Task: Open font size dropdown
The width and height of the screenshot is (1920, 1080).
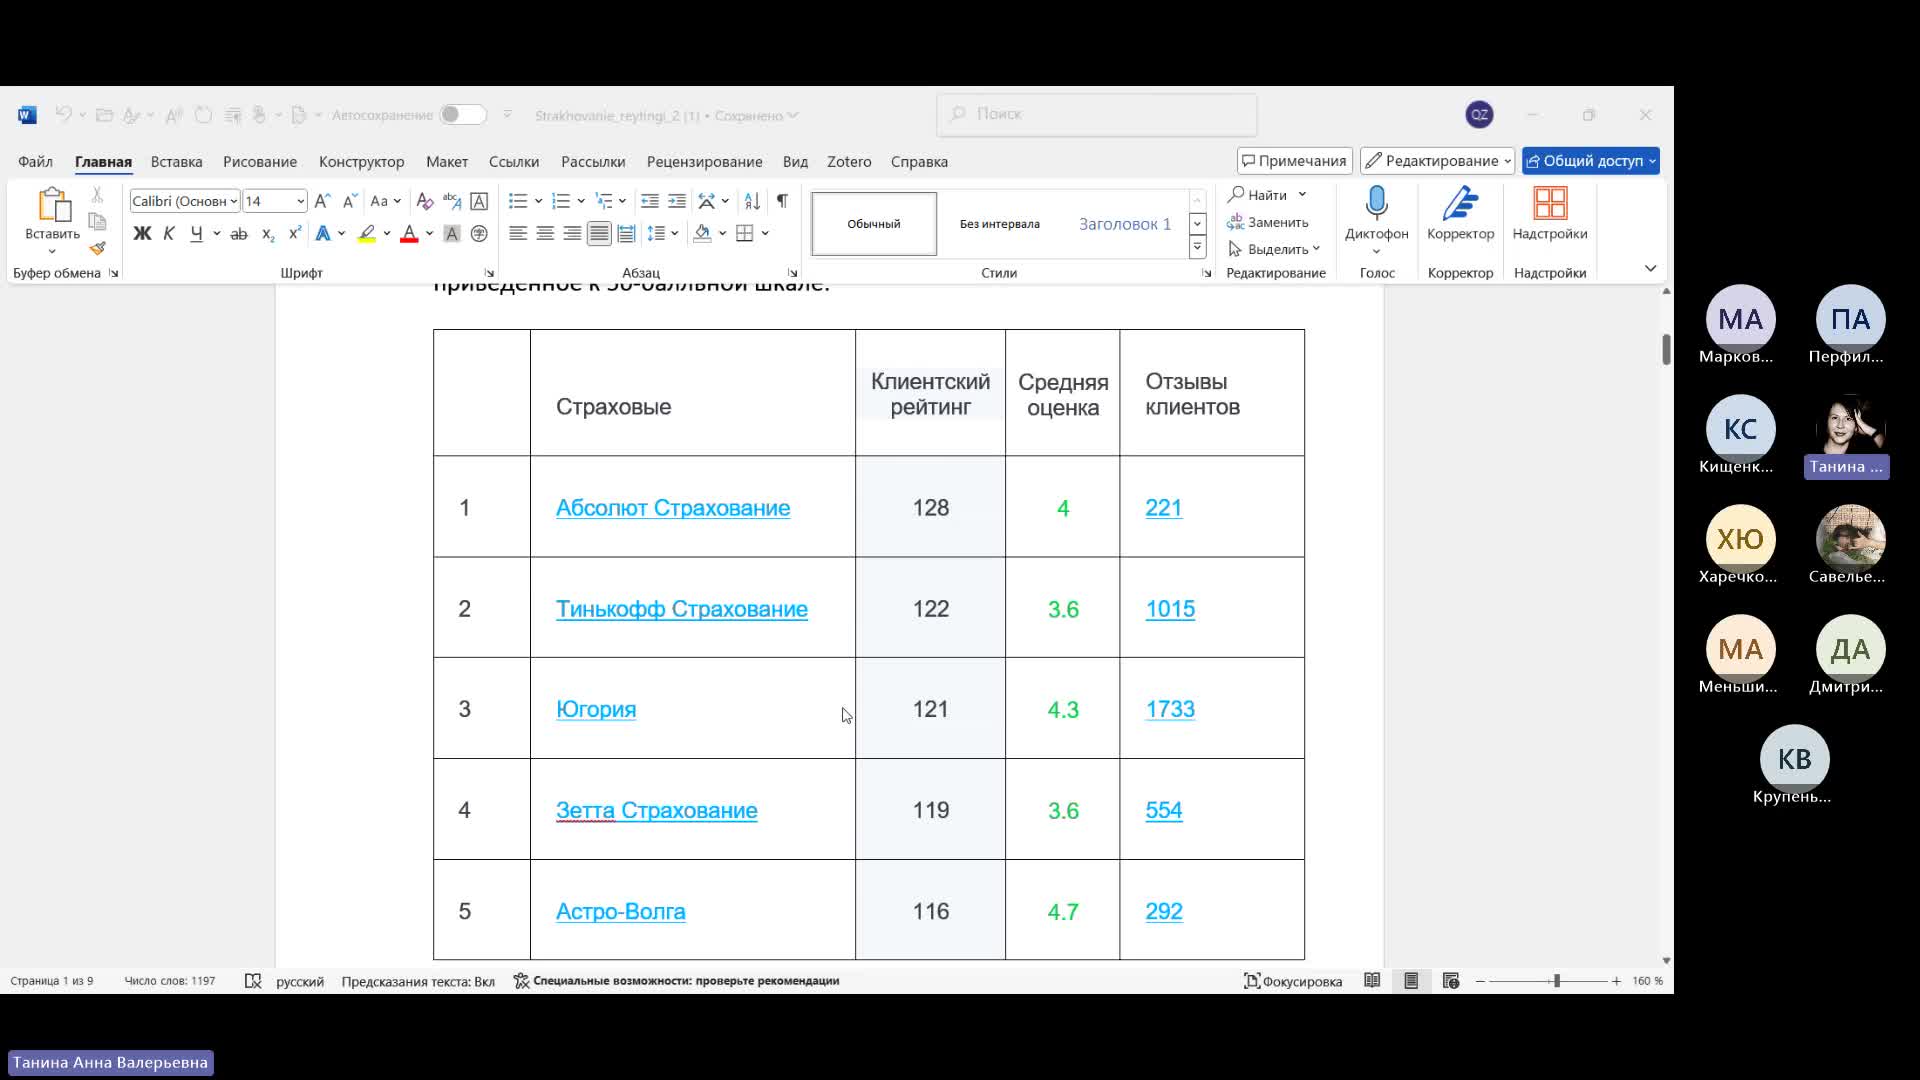Action: [299, 201]
